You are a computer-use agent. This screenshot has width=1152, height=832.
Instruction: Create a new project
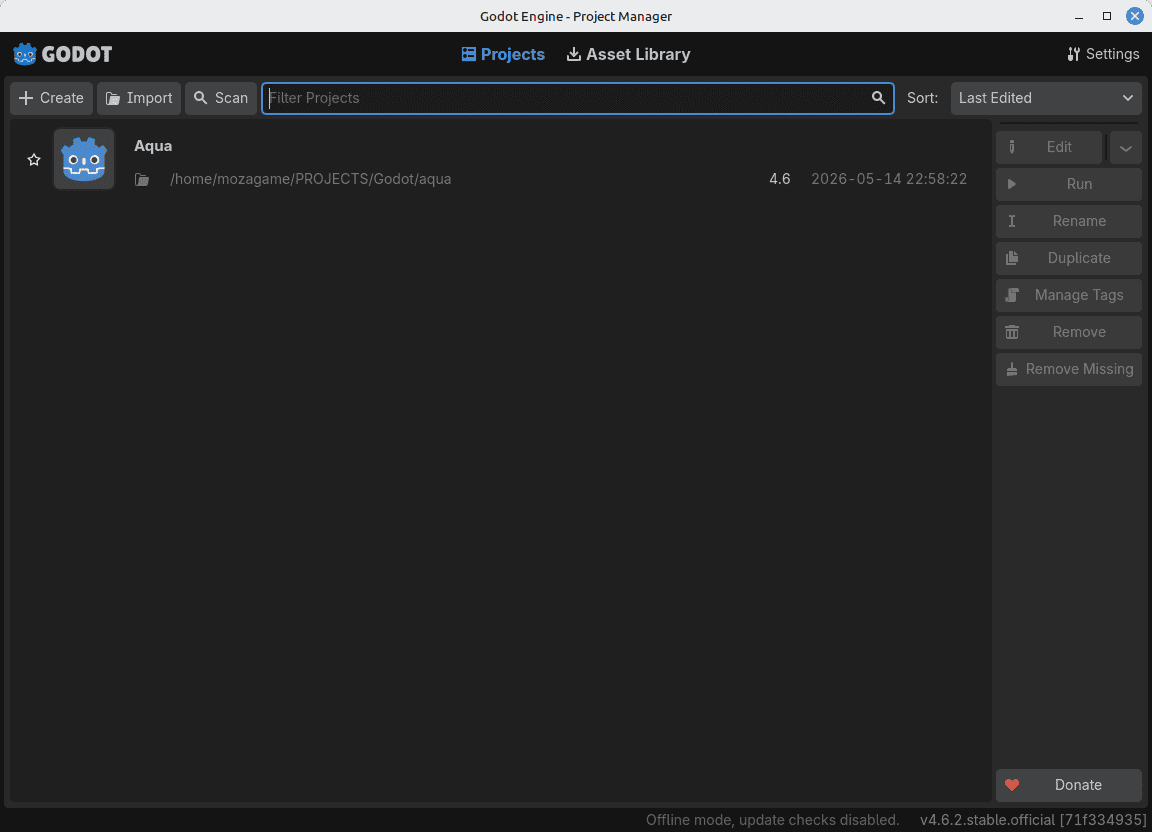(x=51, y=98)
